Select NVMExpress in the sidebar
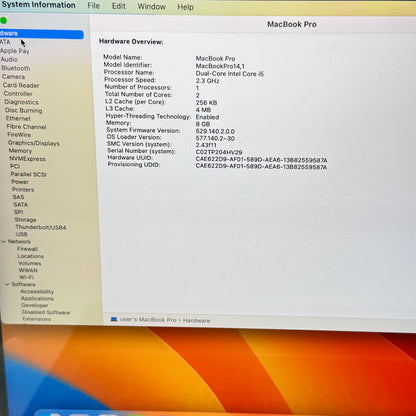The image size is (416, 416). pos(27,159)
